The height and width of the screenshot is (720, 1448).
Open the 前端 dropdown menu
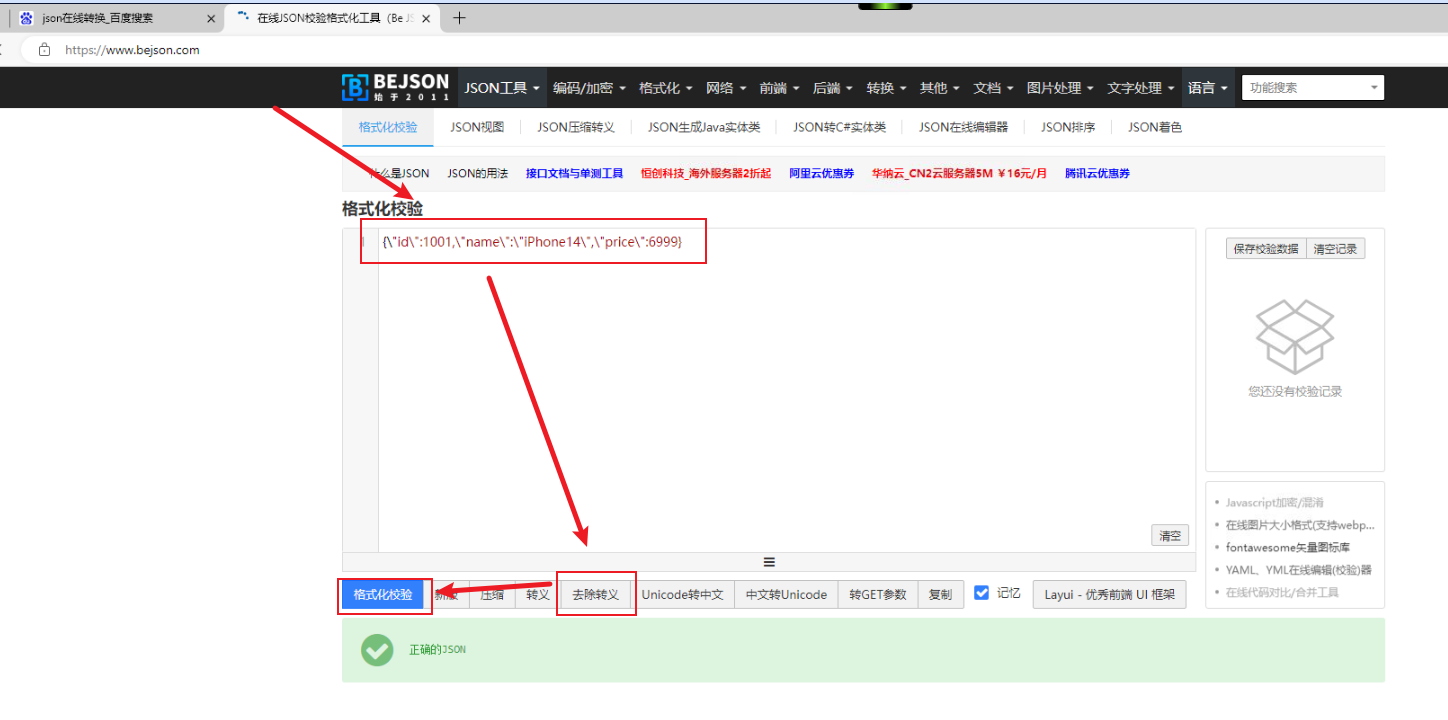pyautogui.click(x=778, y=88)
